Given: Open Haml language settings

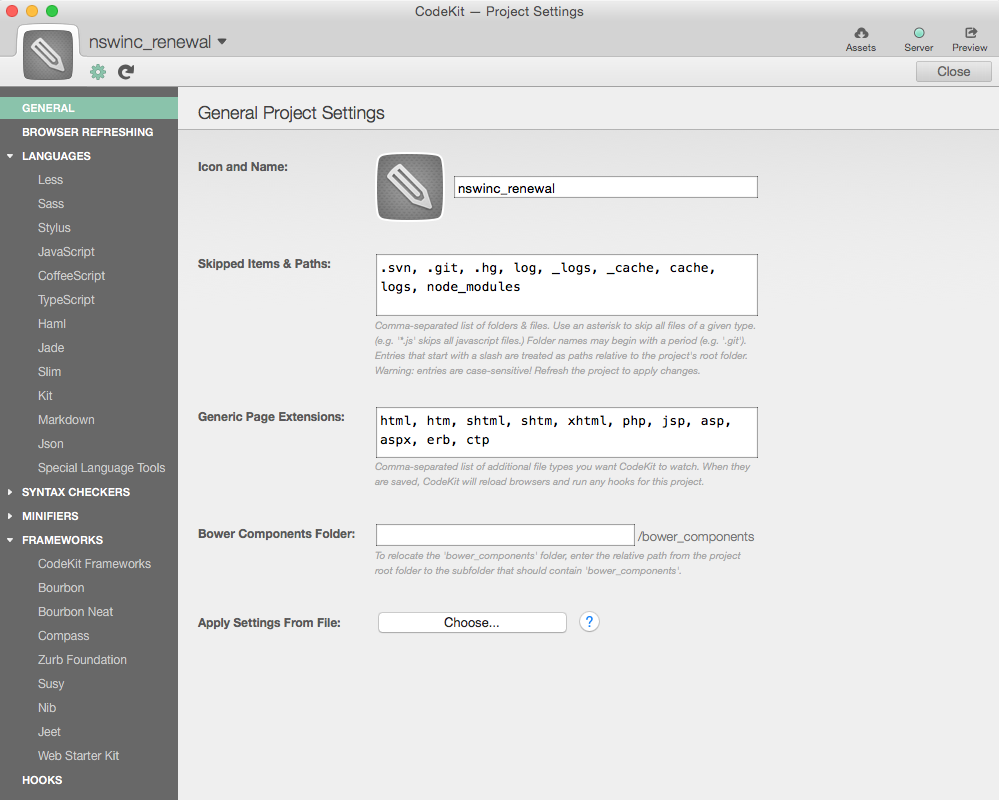Looking at the screenshot, I should click(x=52, y=324).
